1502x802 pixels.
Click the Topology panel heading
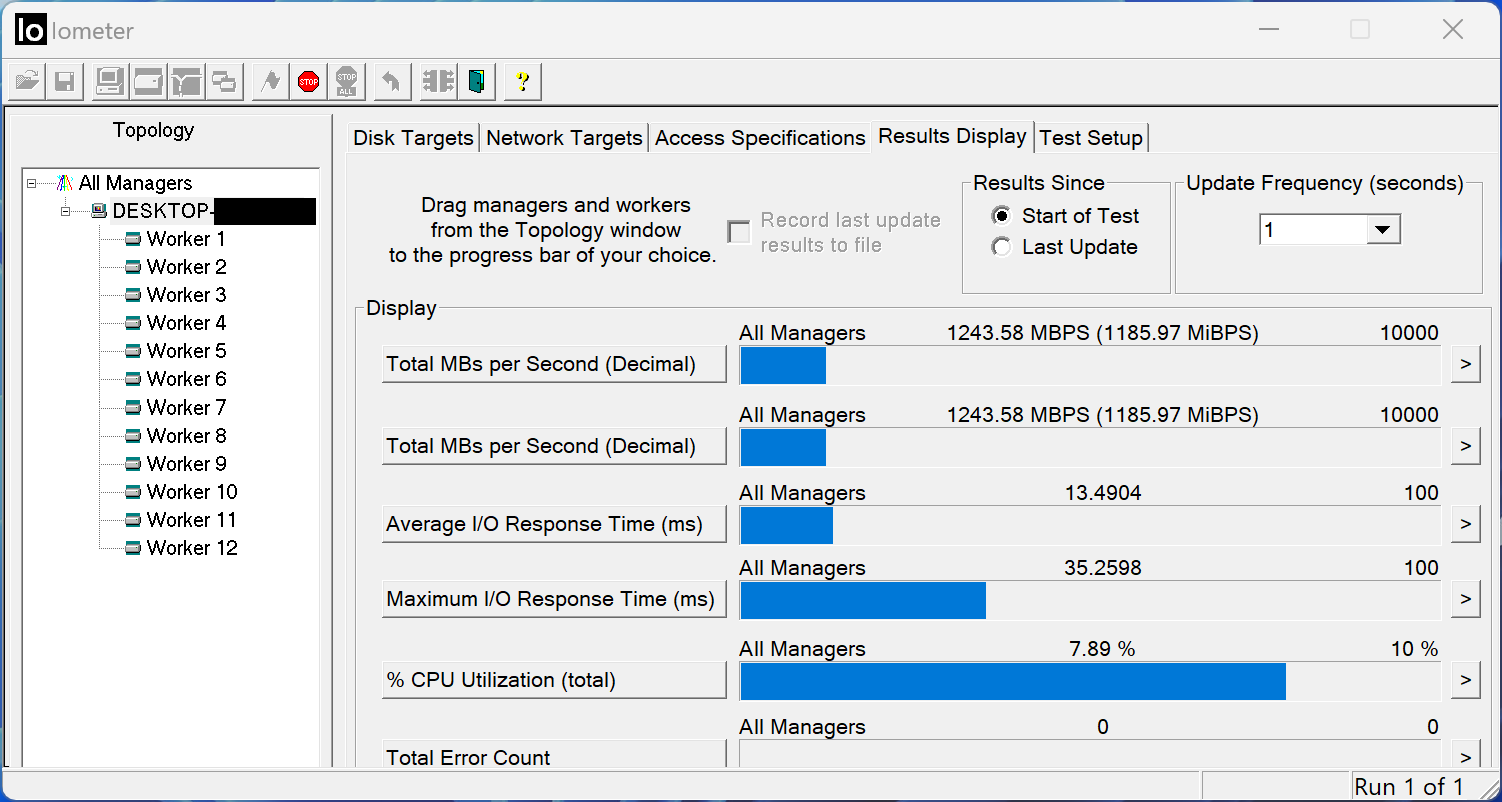[153, 130]
